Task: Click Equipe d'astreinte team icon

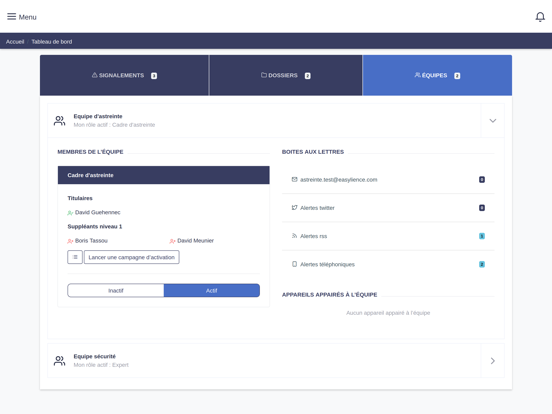Action: point(59,121)
